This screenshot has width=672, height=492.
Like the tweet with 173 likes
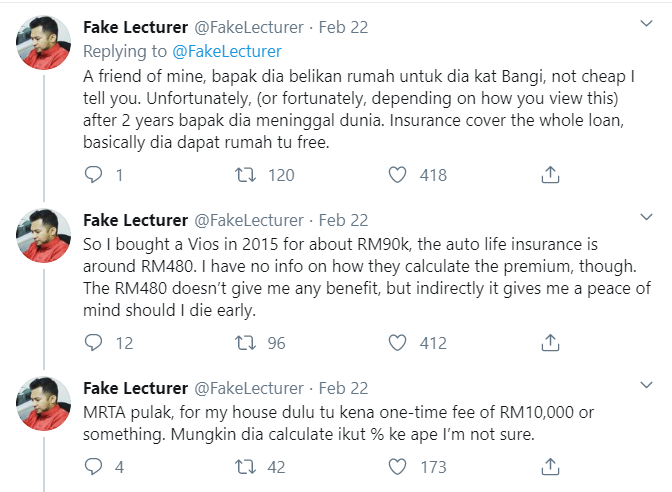[x=398, y=466]
